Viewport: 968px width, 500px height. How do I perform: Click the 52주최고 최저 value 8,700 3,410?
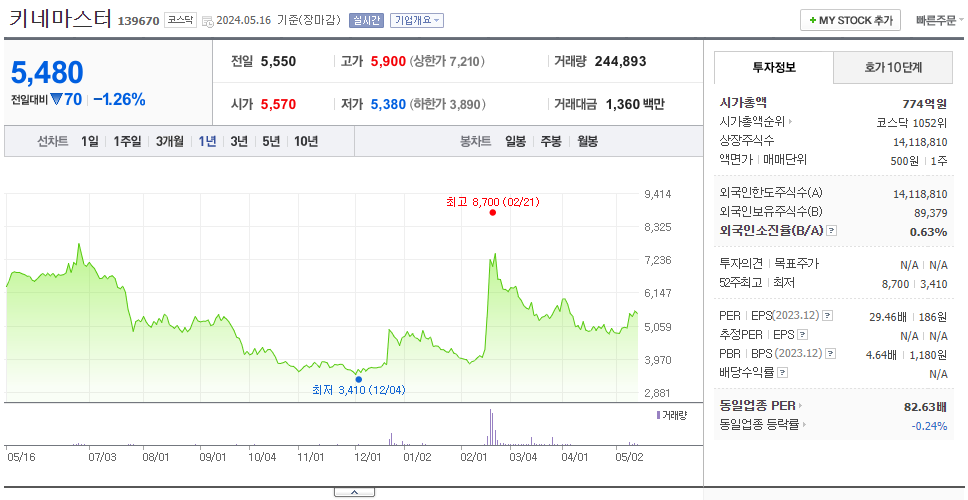(x=915, y=284)
